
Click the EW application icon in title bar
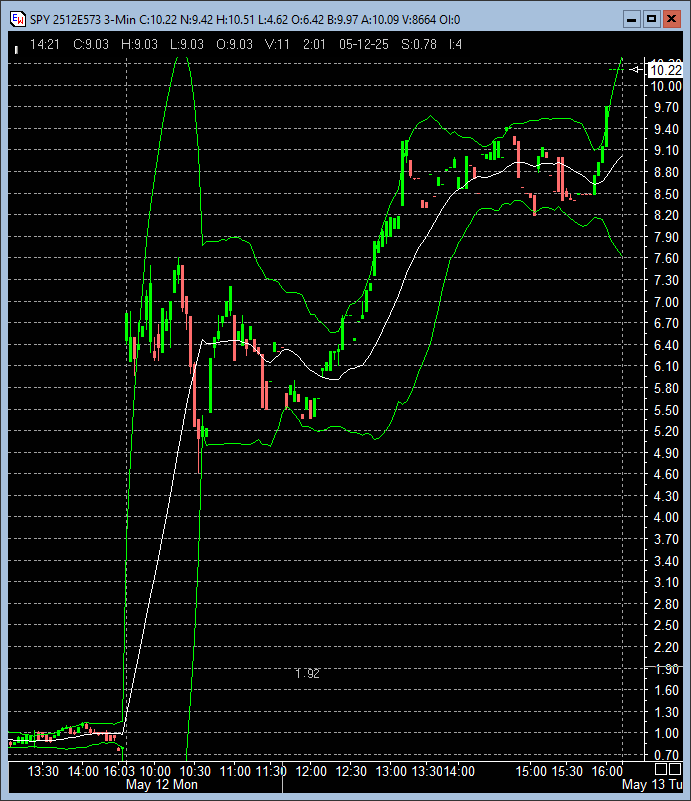tap(17, 19)
